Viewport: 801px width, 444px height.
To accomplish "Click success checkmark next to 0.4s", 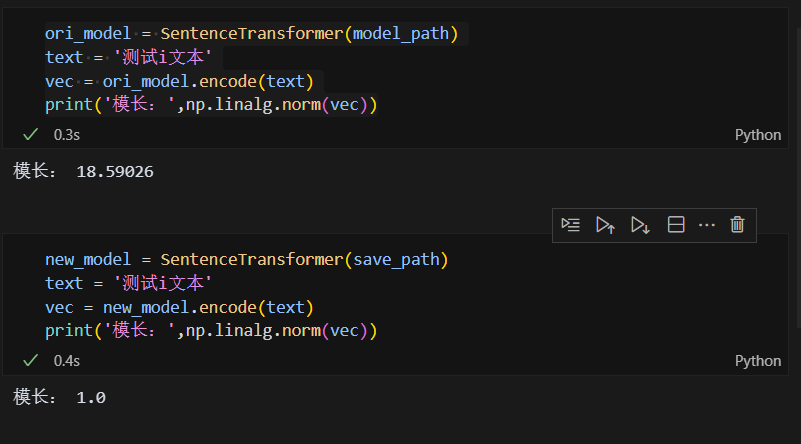I will click(x=31, y=360).
